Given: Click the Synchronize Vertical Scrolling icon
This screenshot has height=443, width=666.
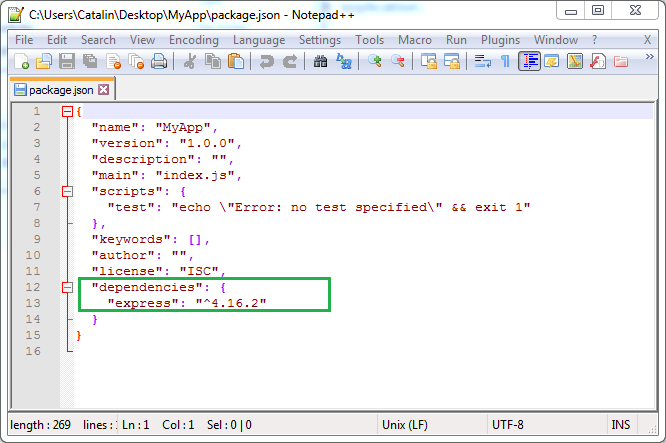Looking at the screenshot, I should 429,61.
